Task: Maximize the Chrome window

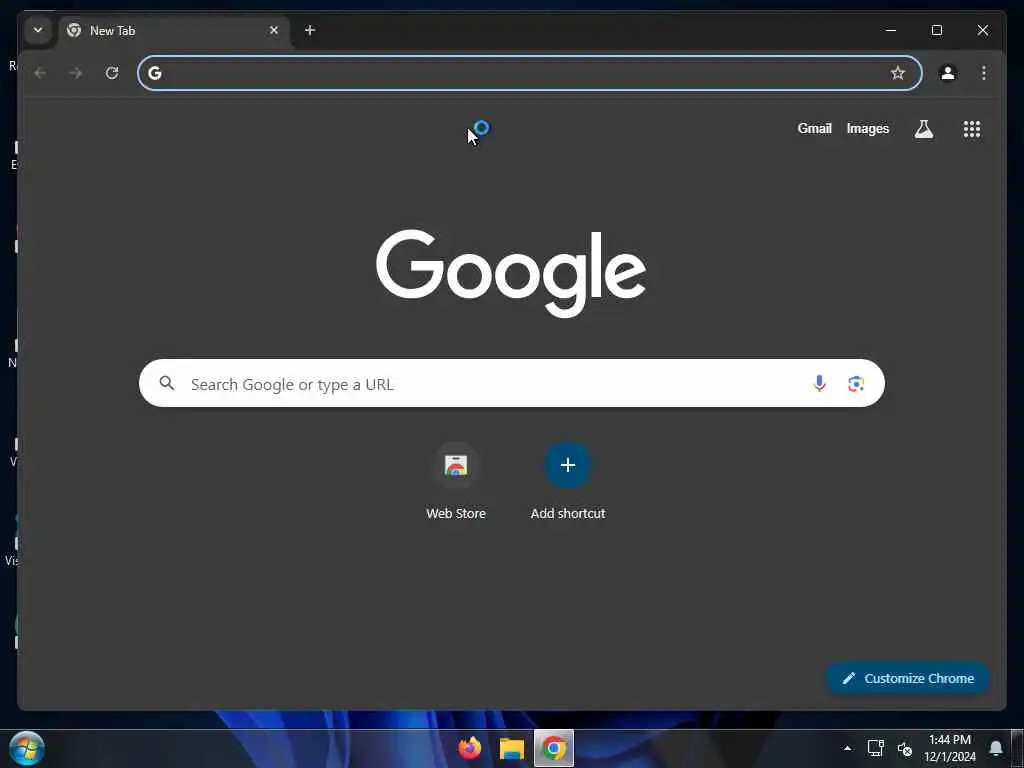Action: (x=937, y=30)
